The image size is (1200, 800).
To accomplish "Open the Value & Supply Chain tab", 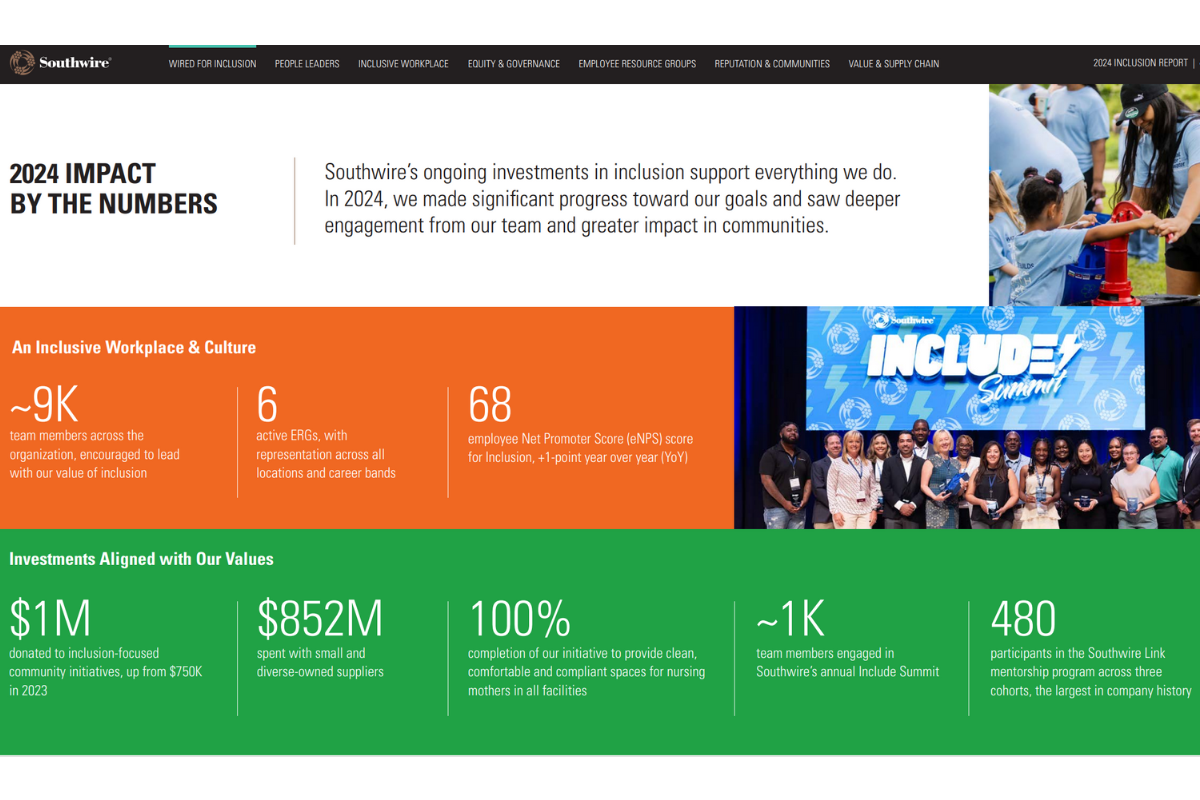I will (x=893, y=64).
